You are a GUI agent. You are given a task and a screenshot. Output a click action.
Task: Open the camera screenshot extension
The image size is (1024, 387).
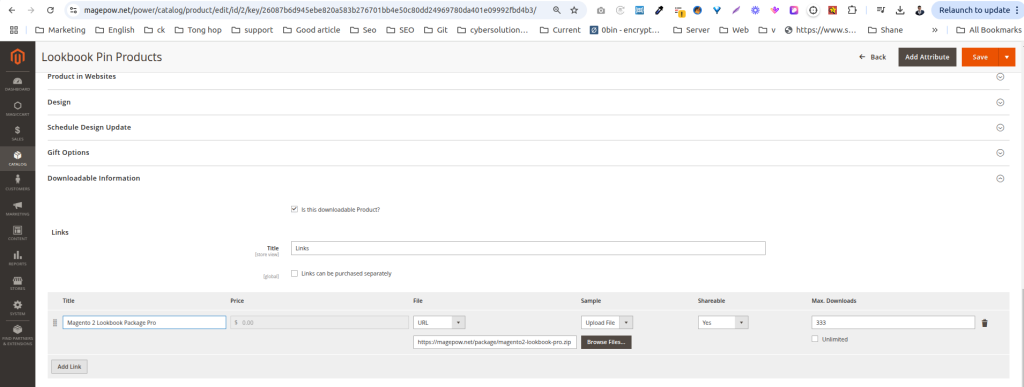[601, 10]
